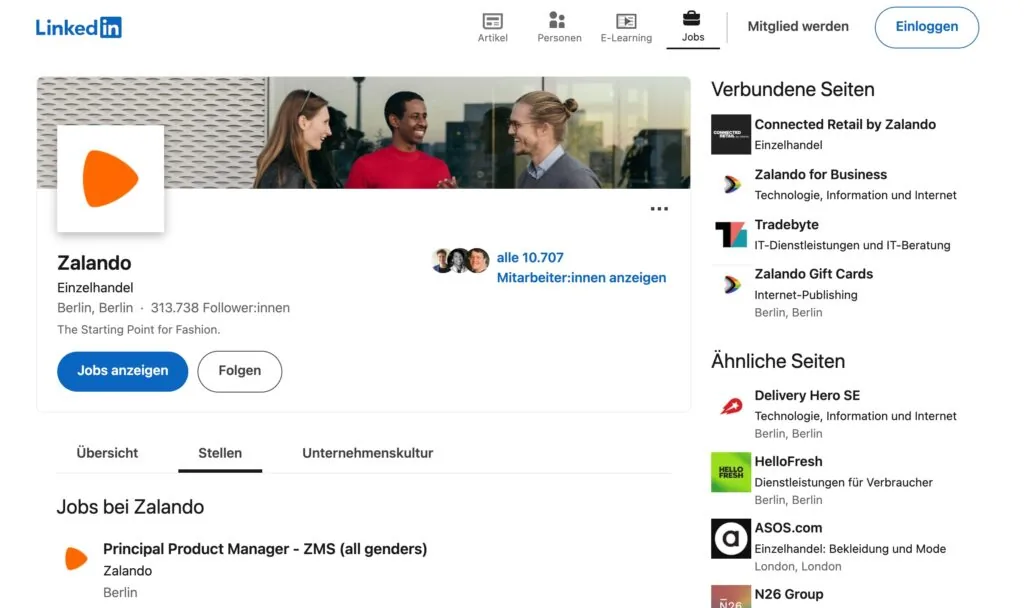This screenshot has height=608, width=1024.
Task: Click the Zalando Gift Cards logo
Action: 731,285
